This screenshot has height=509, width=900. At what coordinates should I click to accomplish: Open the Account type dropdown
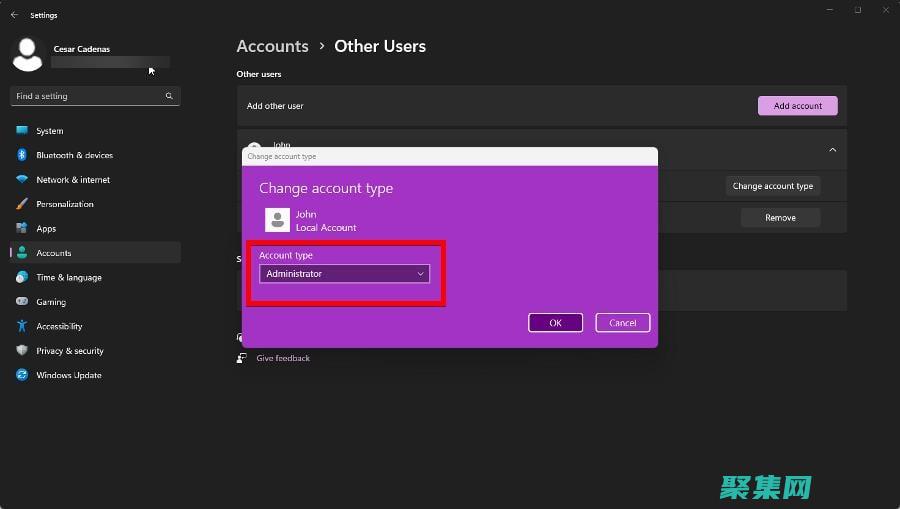coord(344,274)
